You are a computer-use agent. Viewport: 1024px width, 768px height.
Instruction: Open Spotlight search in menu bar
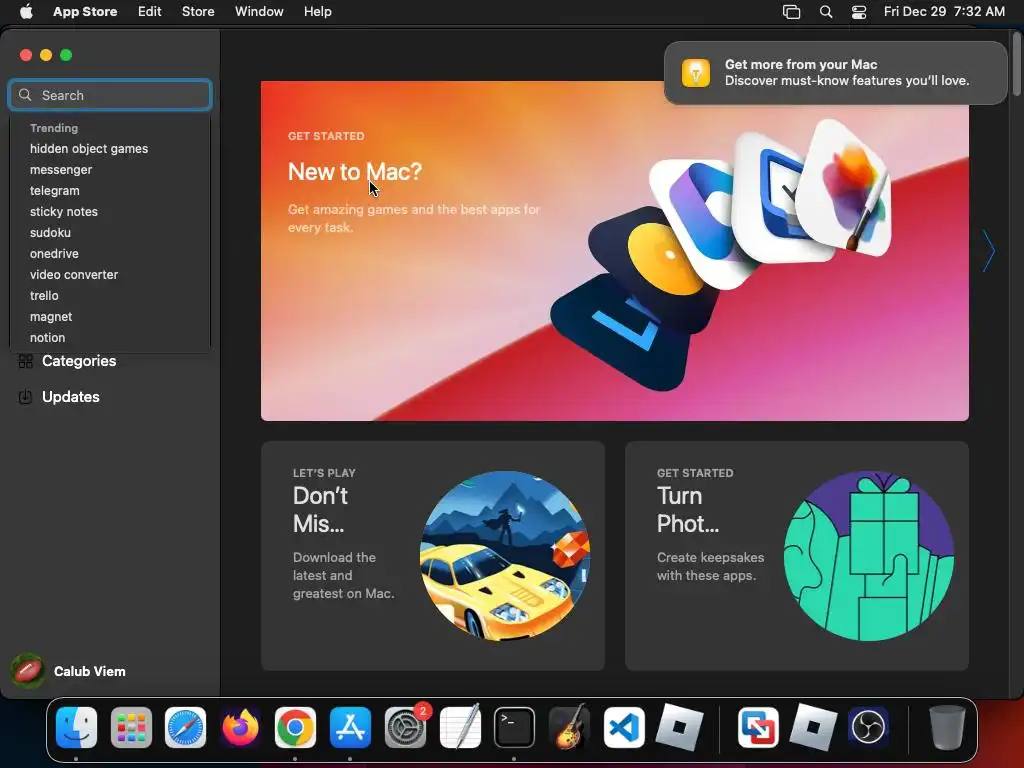(x=825, y=12)
